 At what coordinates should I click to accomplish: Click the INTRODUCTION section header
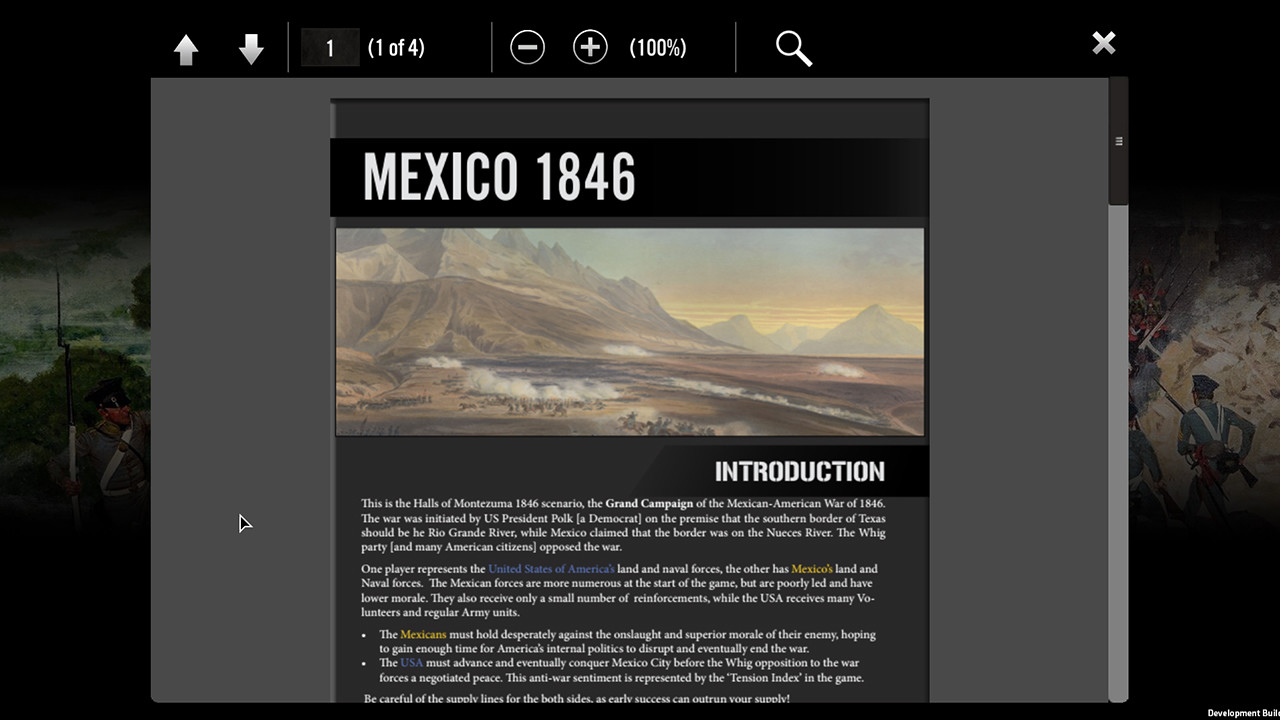(x=799, y=471)
